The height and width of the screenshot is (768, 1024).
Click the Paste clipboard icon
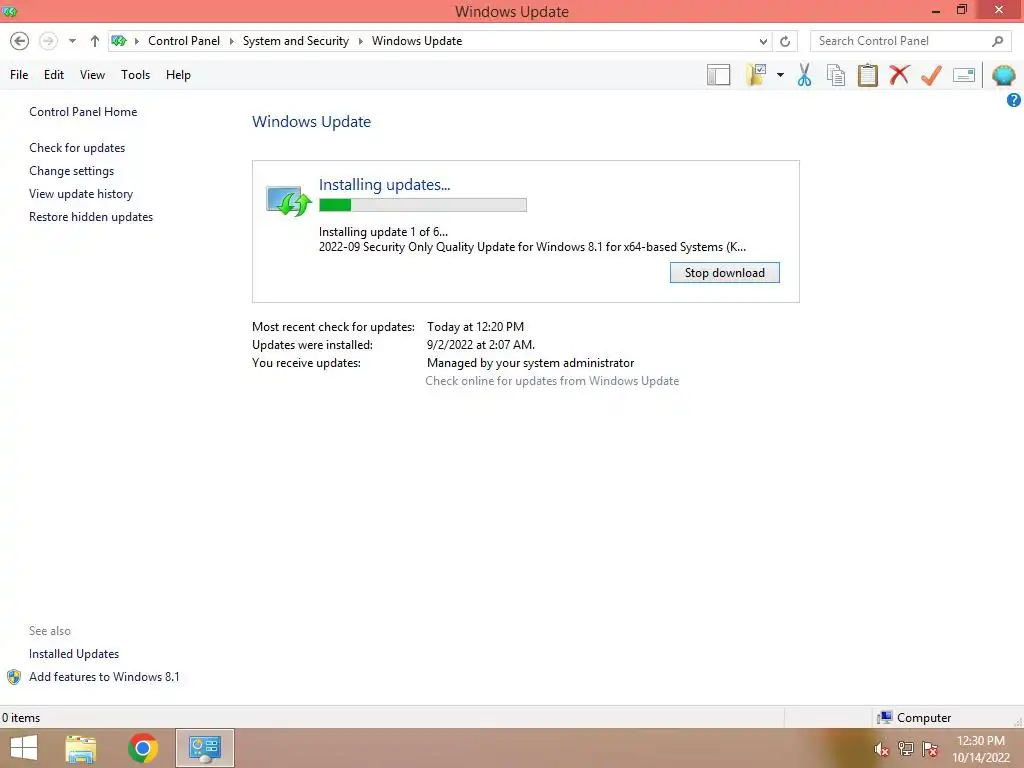click(x=867, y=75)
